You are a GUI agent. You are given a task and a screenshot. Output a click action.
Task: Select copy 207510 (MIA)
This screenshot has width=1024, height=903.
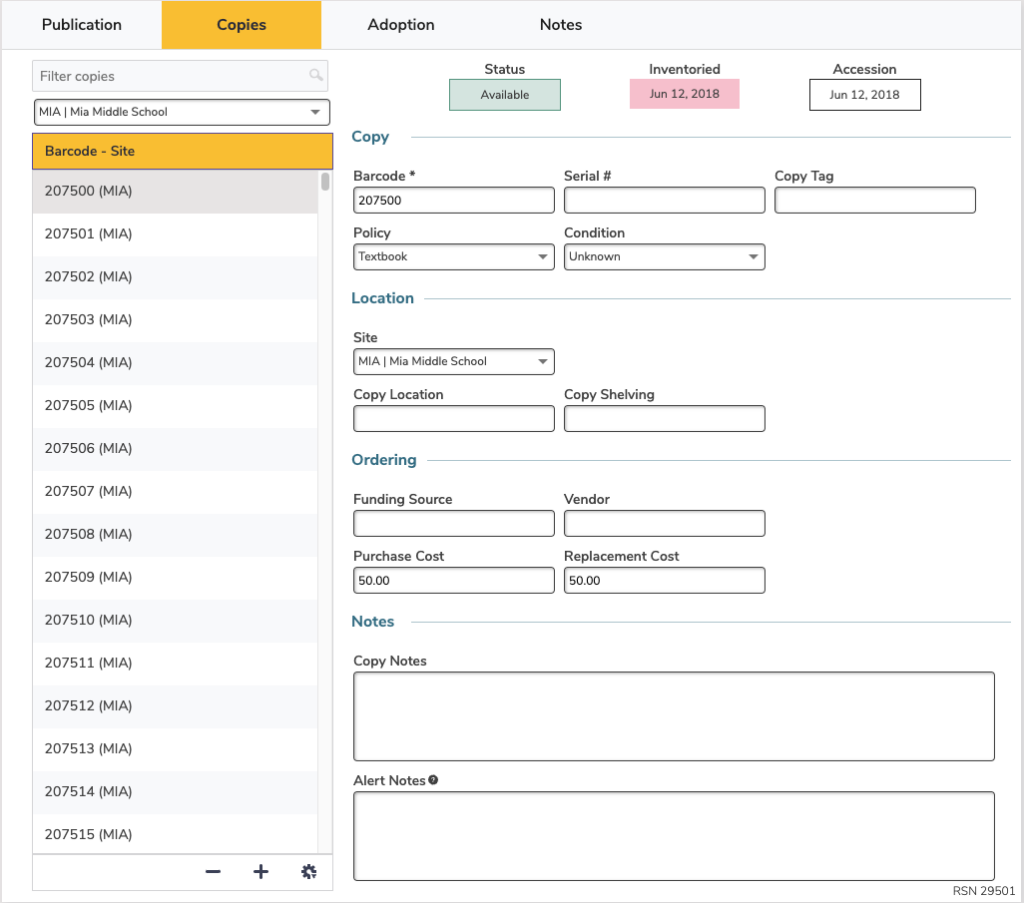pos(175,620)
